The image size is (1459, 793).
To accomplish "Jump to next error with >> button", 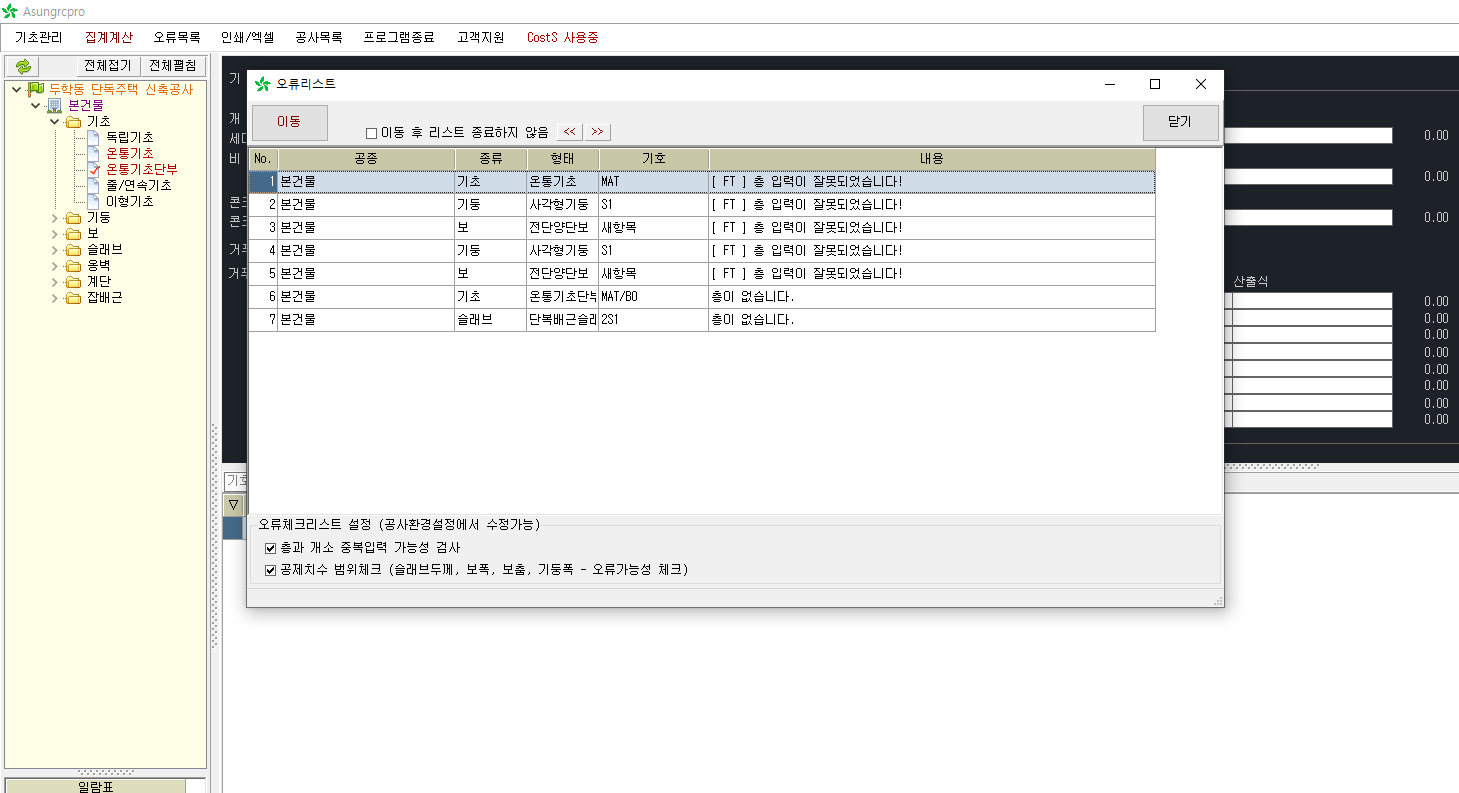I will click(x=597, y=132).
